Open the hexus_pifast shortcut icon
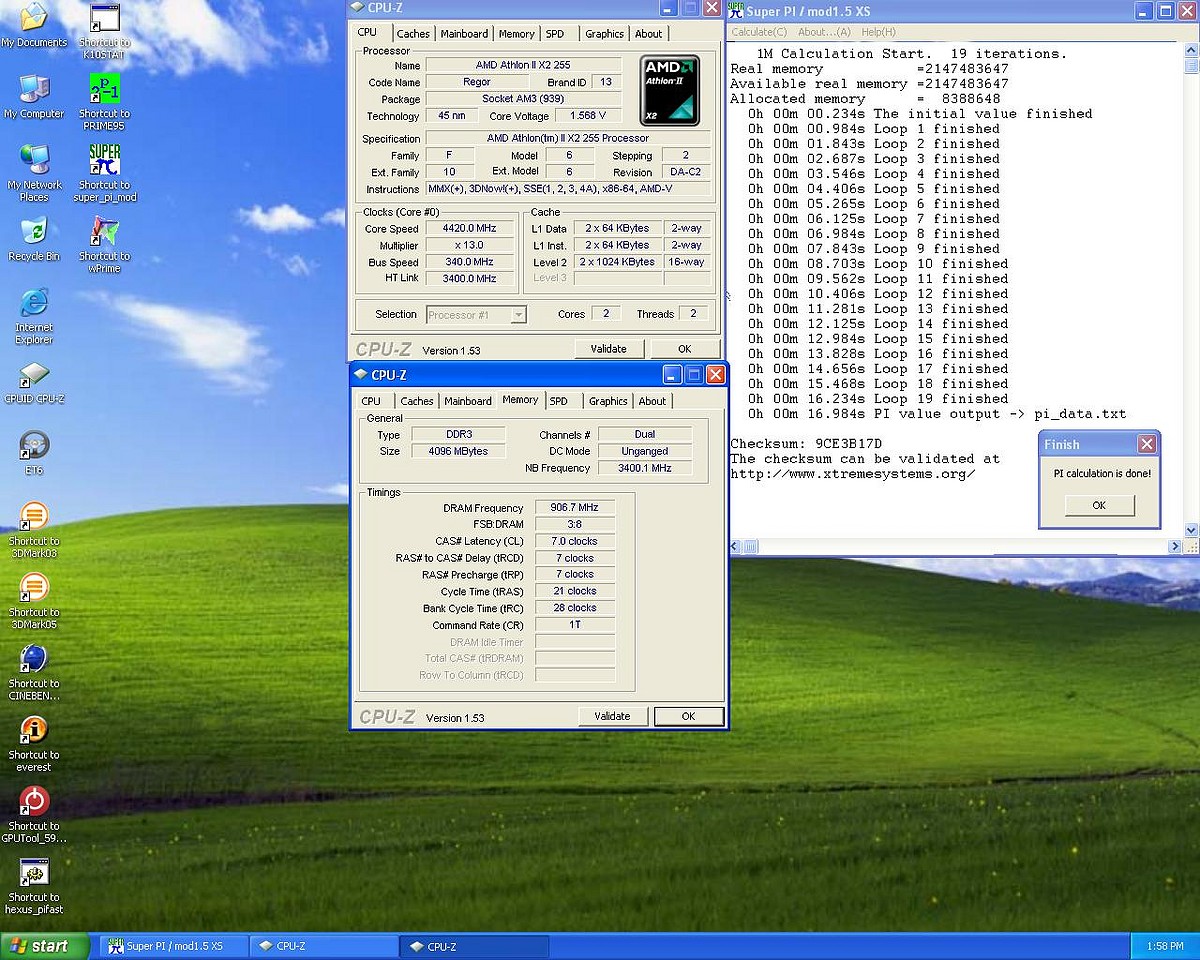The width and height of the screenshot is (1200, 960). click(34, 872)
